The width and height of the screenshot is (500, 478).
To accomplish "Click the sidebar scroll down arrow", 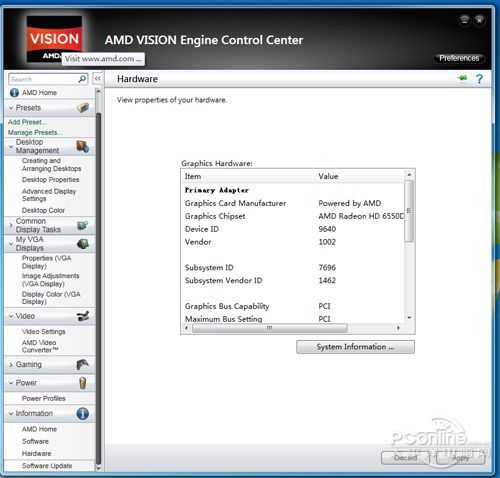I will point(98,467).
